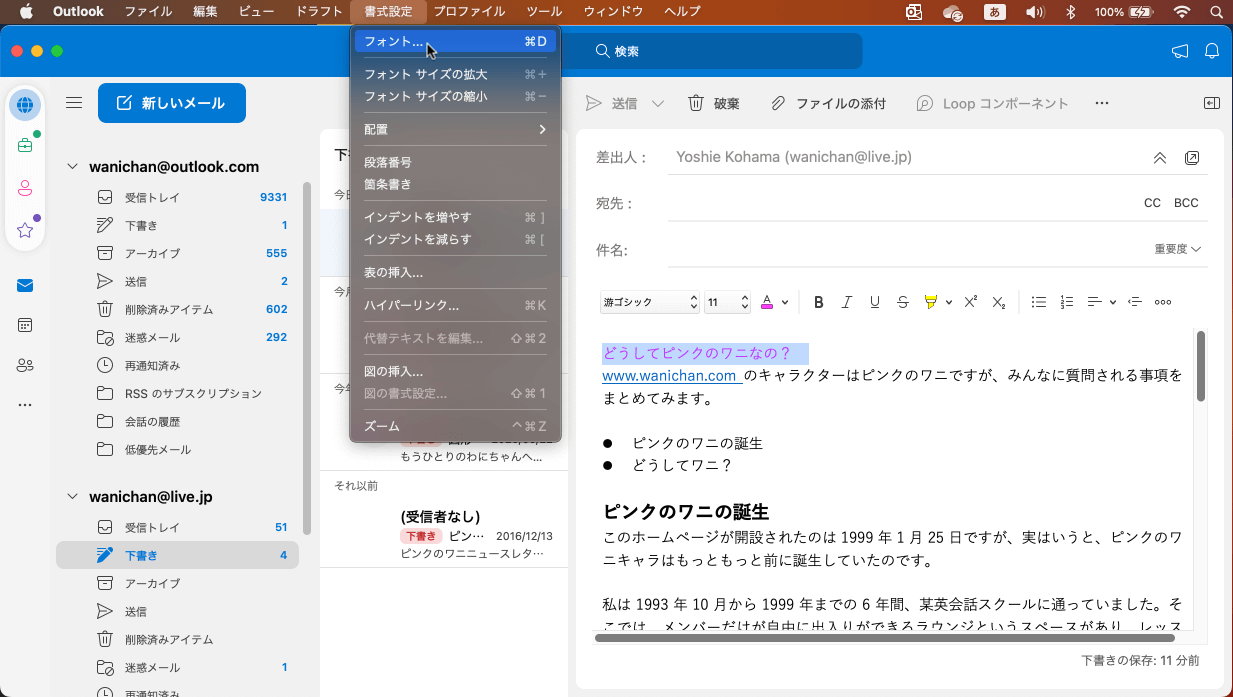Open macOS Bluetooth menu bar icon
1233x697 pixels.
tap(1069, 11)
